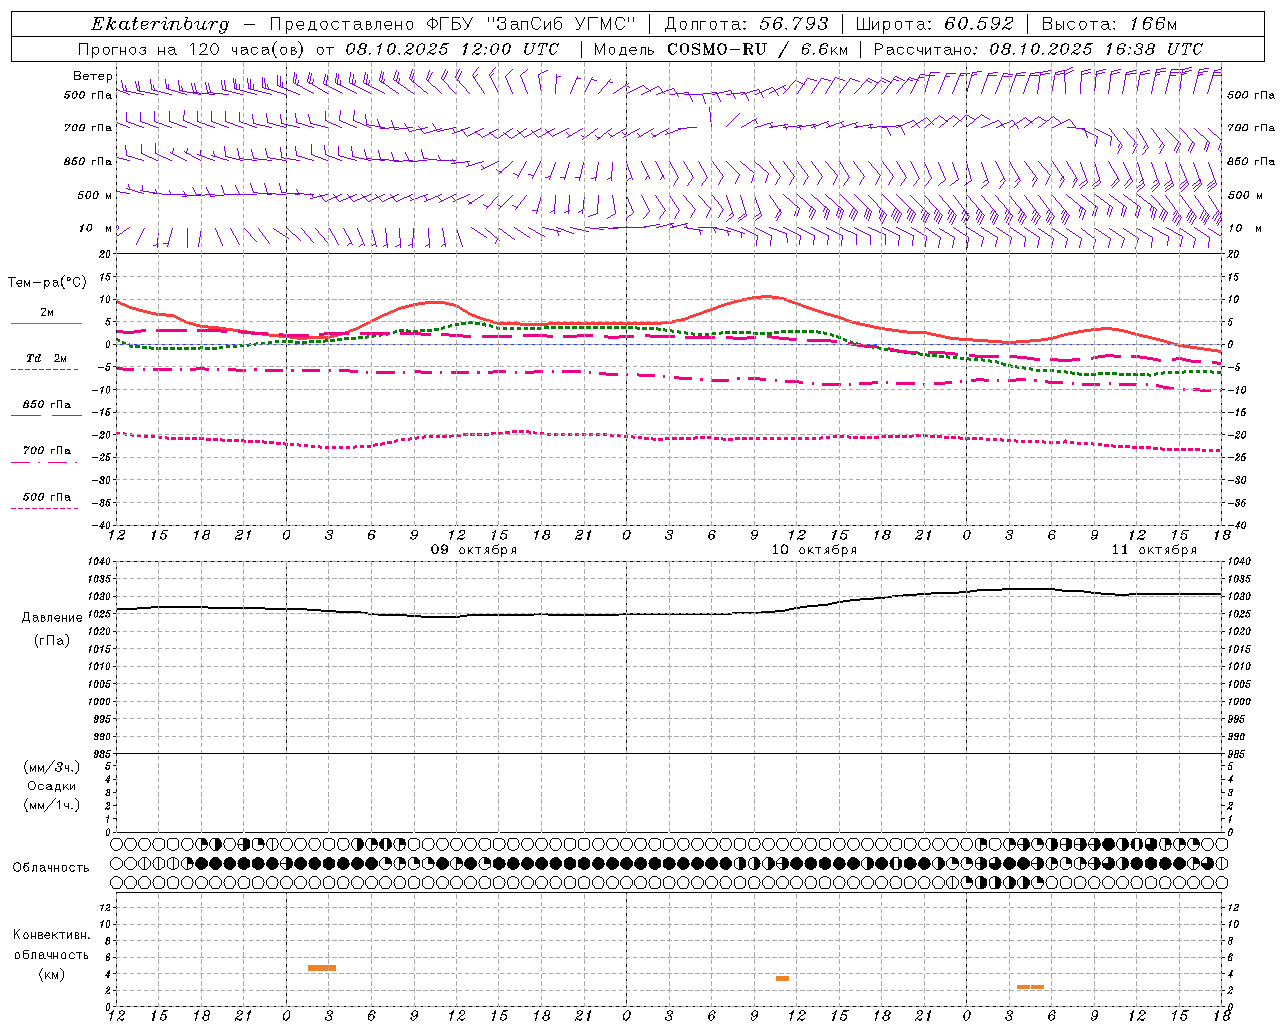Image resolution: width=1280 pixels, height=1024 pixels.
Task: Select the Прогноз на 120 часа(ов) text
Action: click(x=192, y=49)
